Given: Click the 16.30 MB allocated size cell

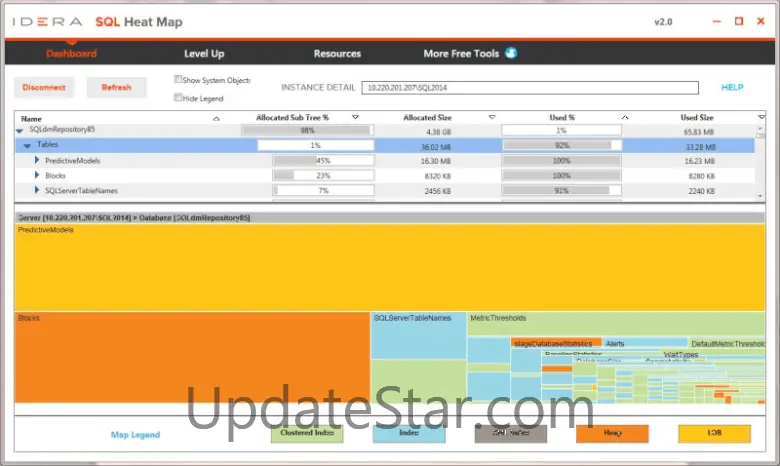Looking at the screenshot, I should pos(436,161).
